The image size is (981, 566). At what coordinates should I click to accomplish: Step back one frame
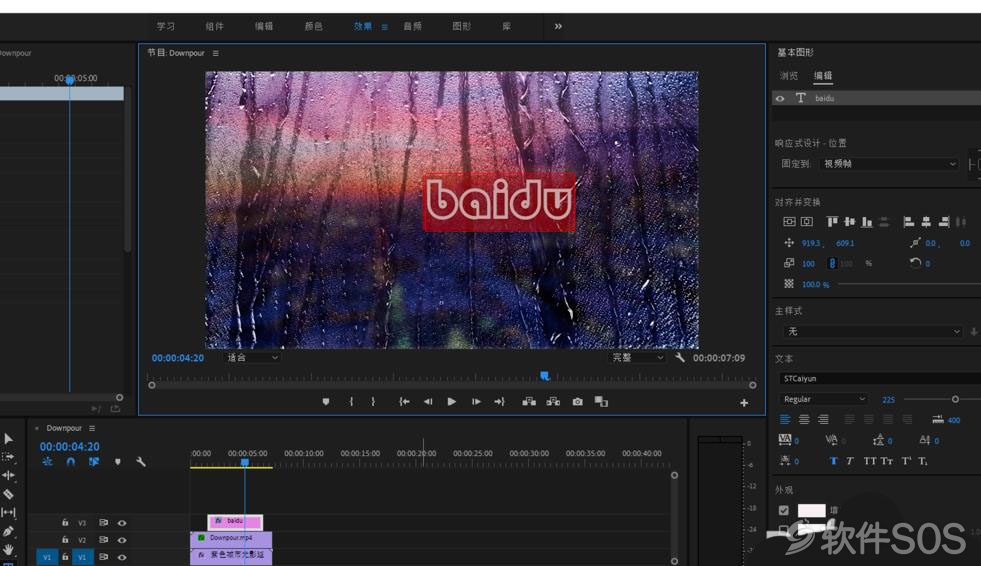[x=428, y=402]
